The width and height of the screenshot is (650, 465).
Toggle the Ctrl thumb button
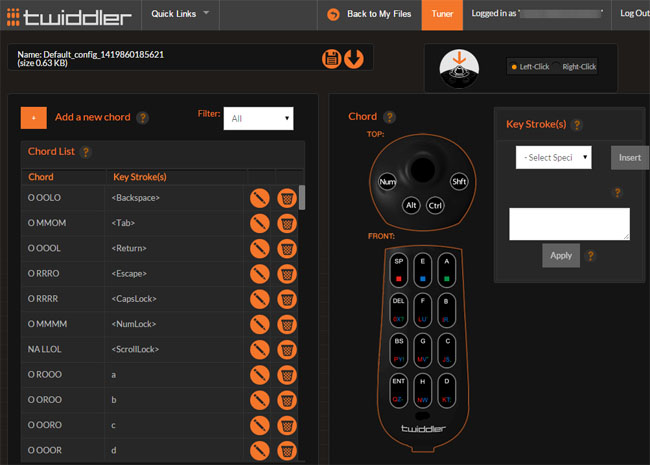(435, 206)
